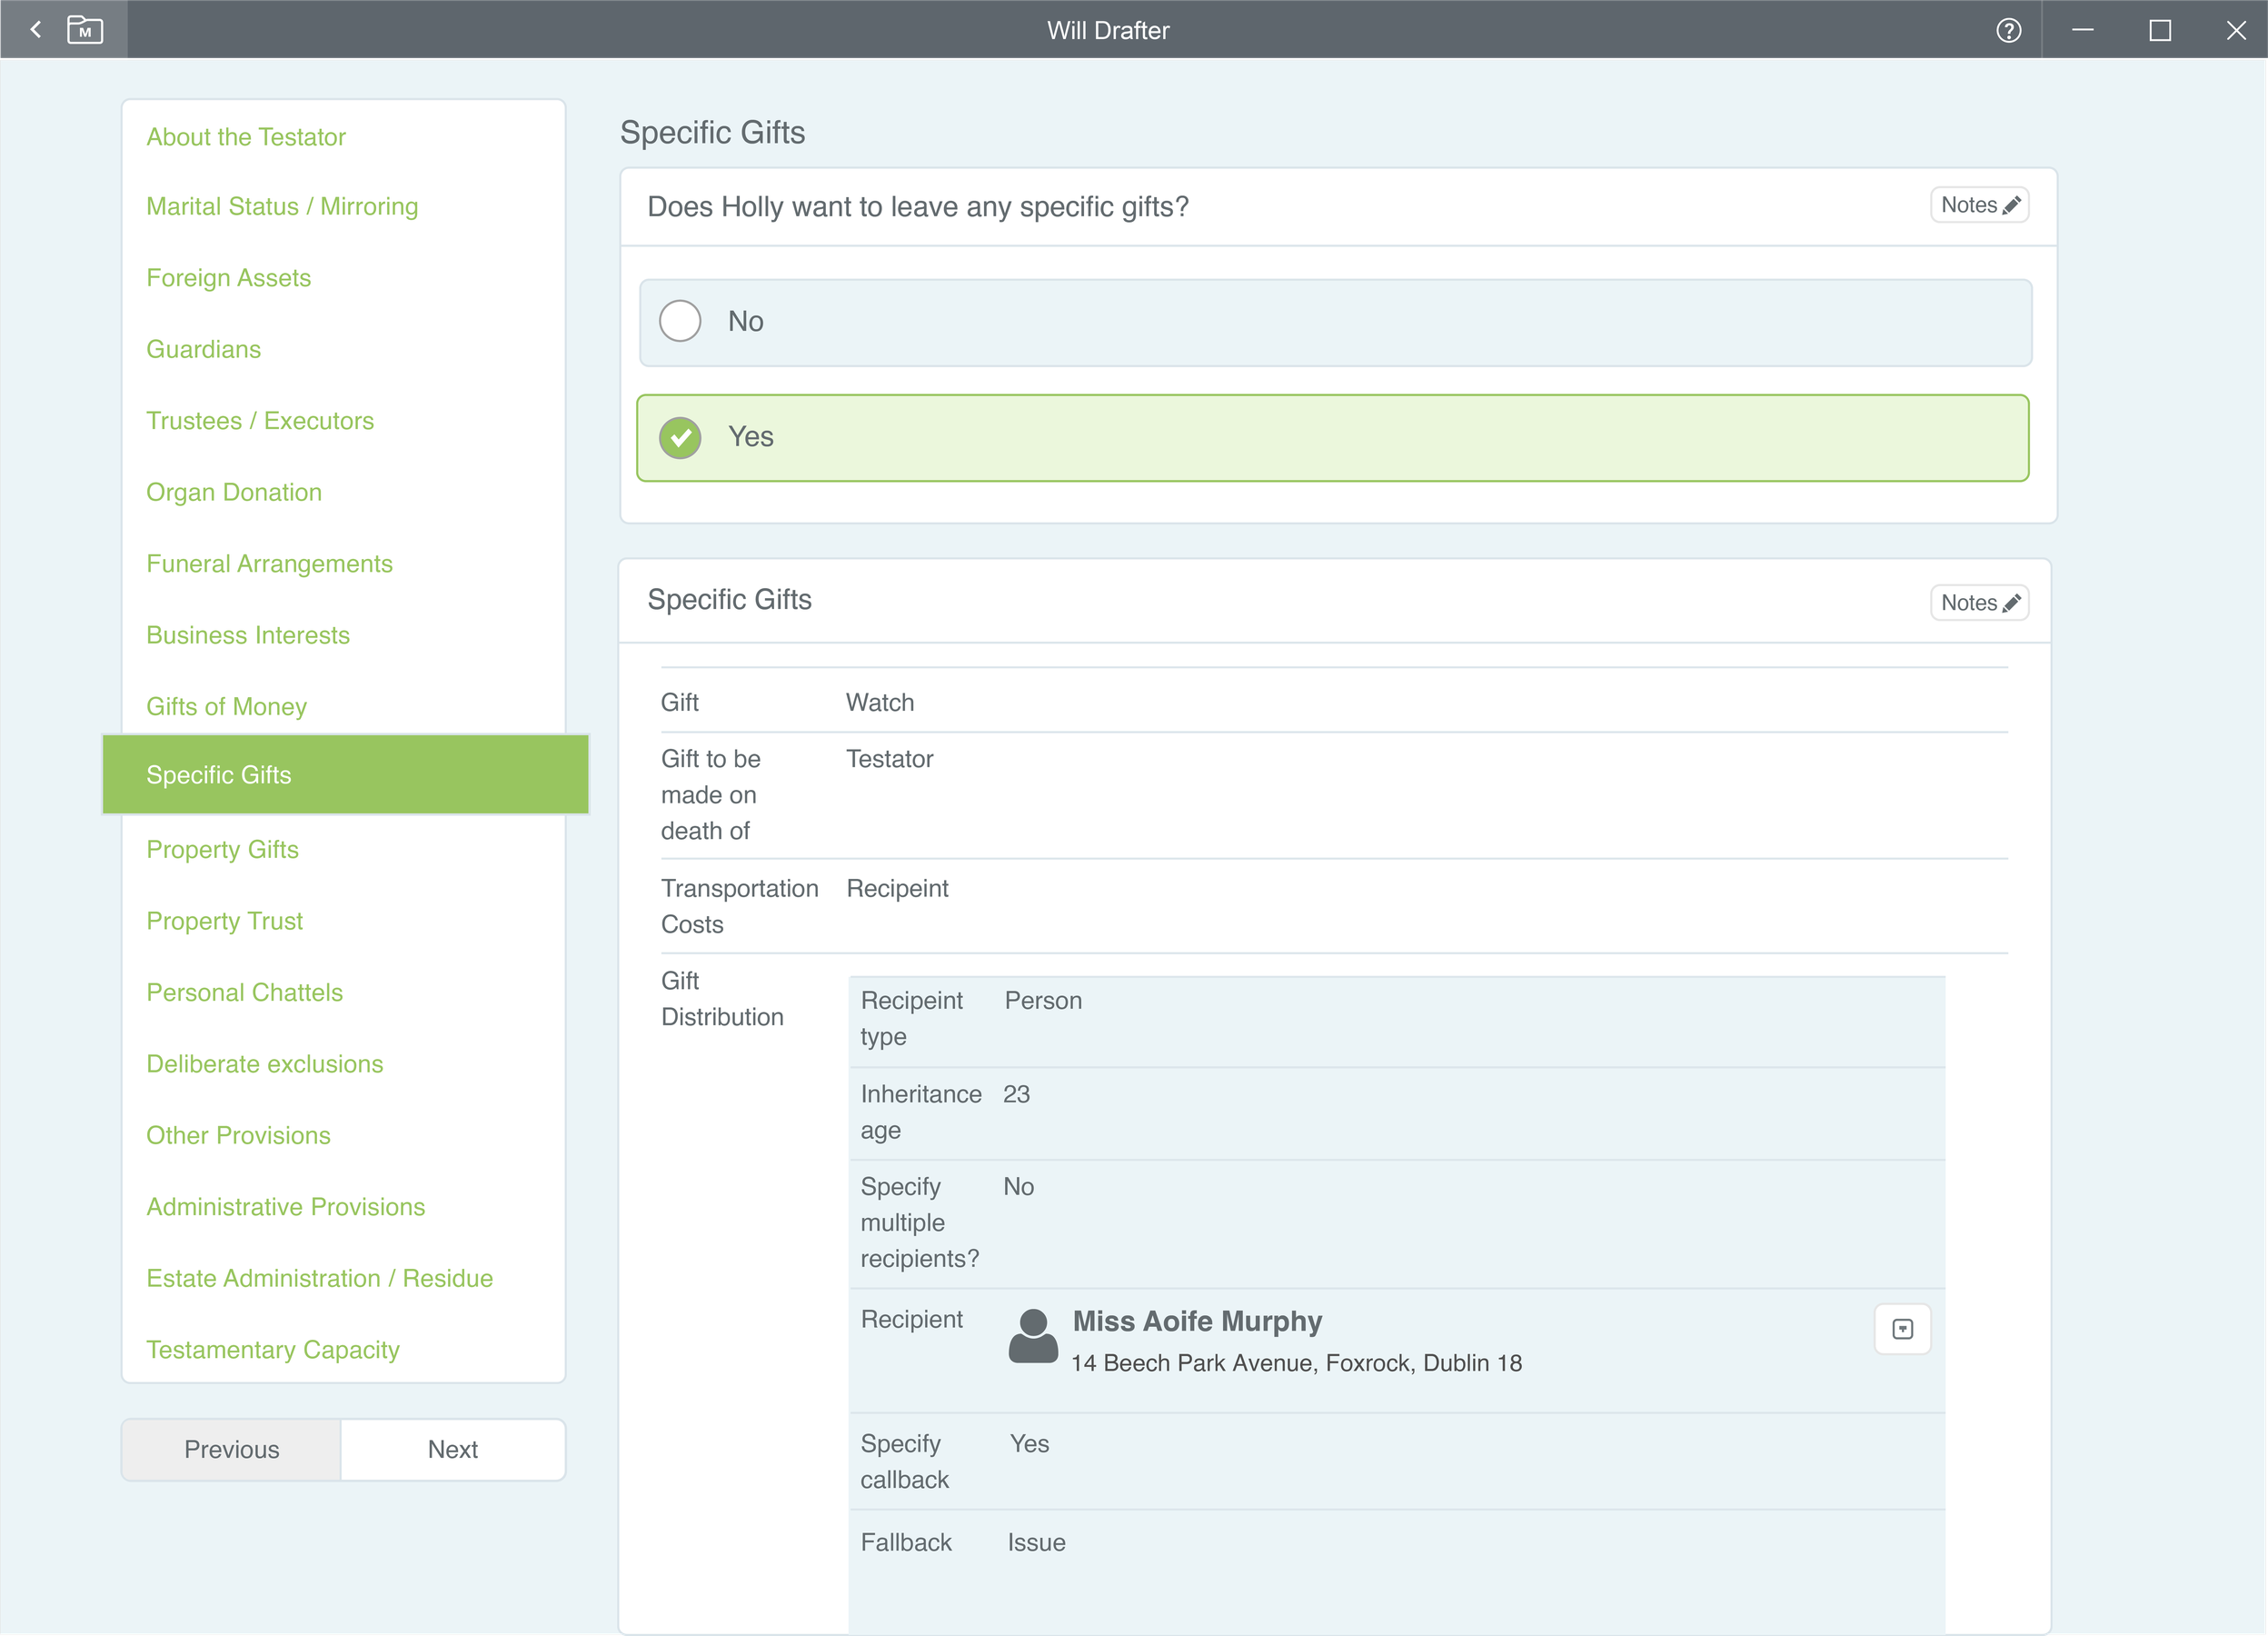Open the matter folder icon in title bar
The image size is (2268, 1636).
[85, 30]
